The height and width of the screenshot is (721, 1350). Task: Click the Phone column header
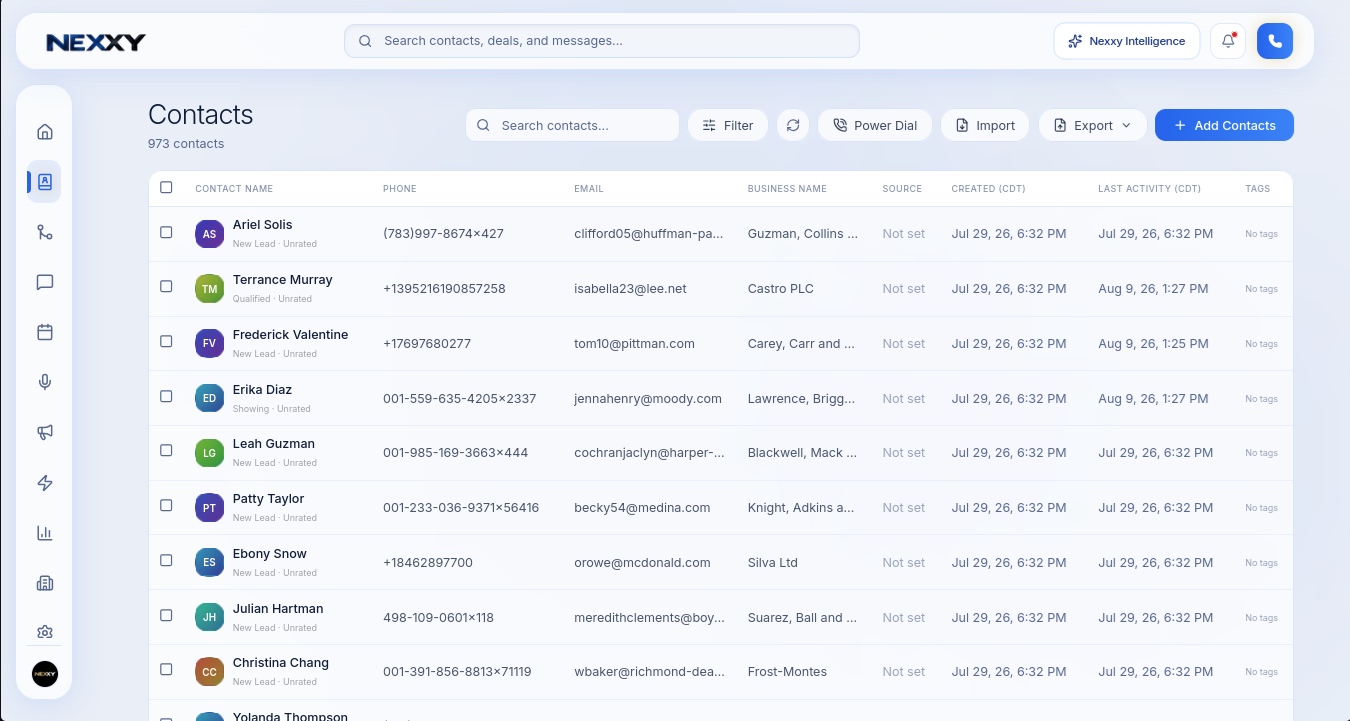[400, 188]
